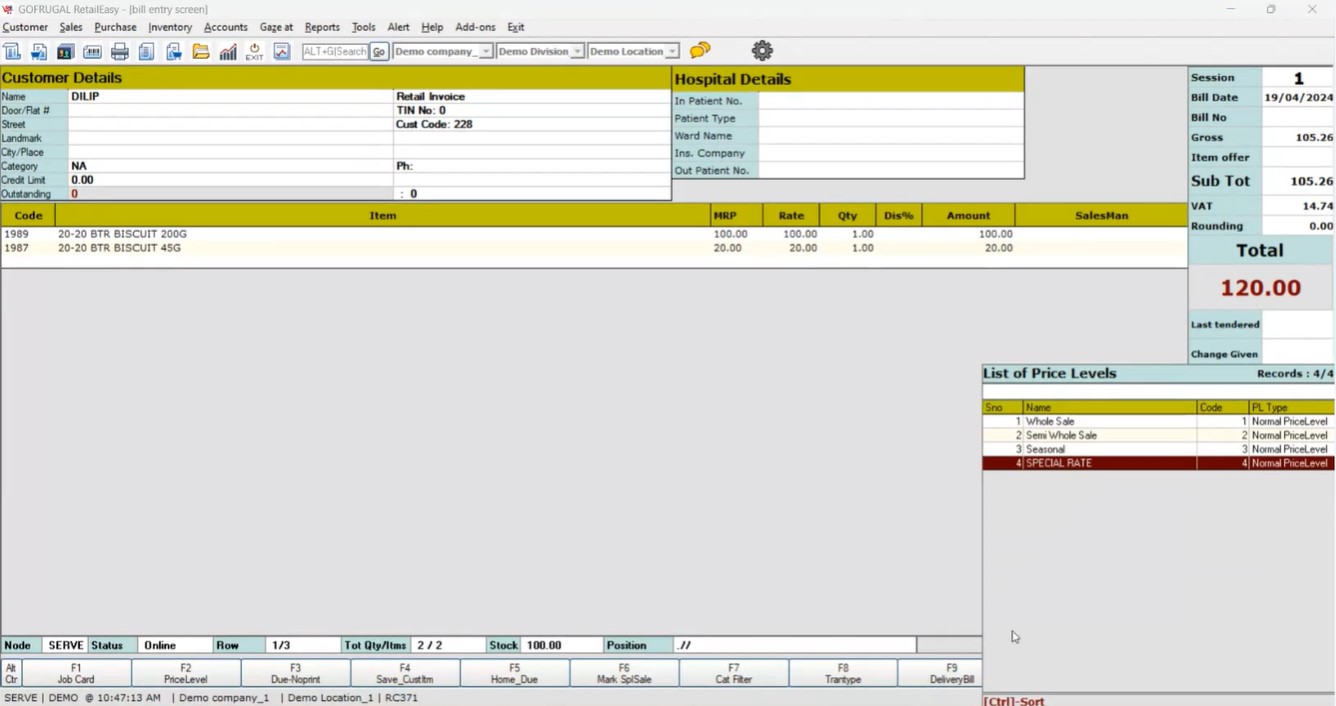Click the Go search button
The image size is (1336, 706).
379,51
